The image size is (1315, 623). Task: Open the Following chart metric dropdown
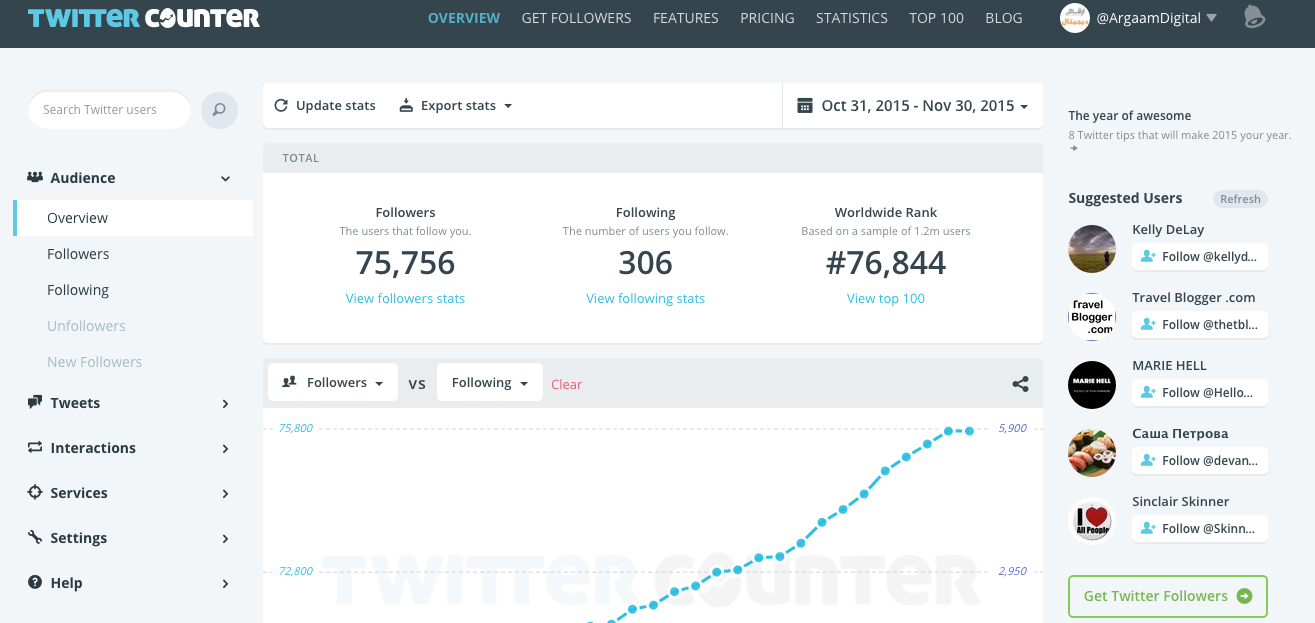(490, 382)
